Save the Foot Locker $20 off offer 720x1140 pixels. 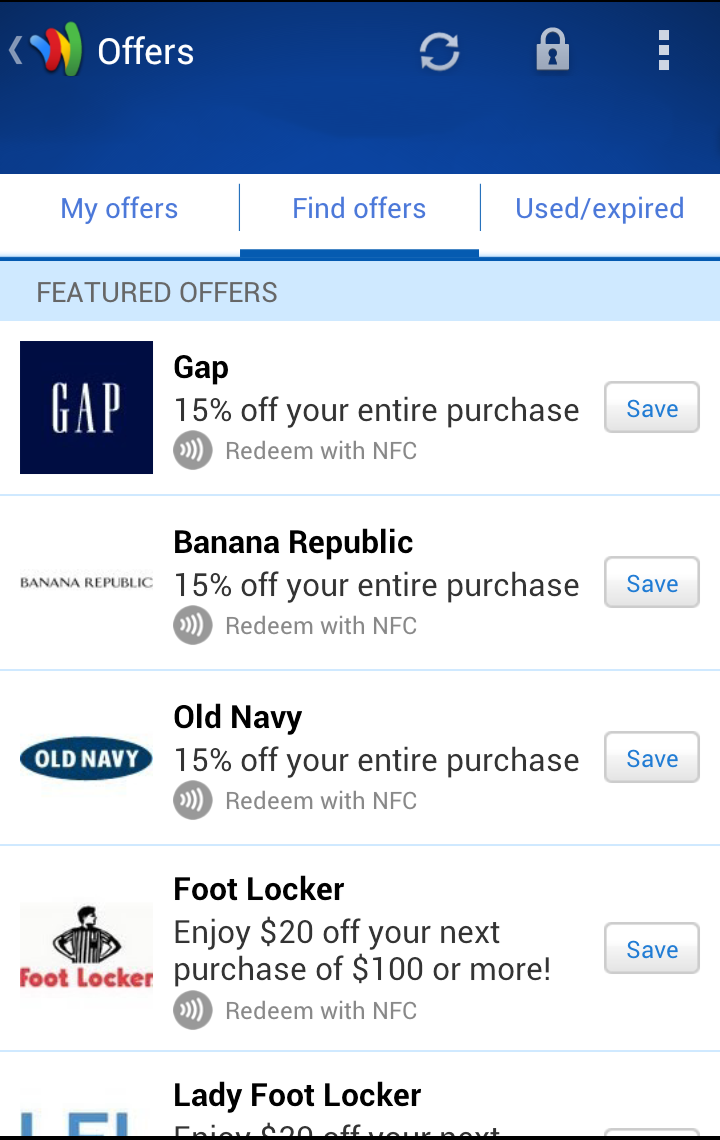(x=652, y=949)
